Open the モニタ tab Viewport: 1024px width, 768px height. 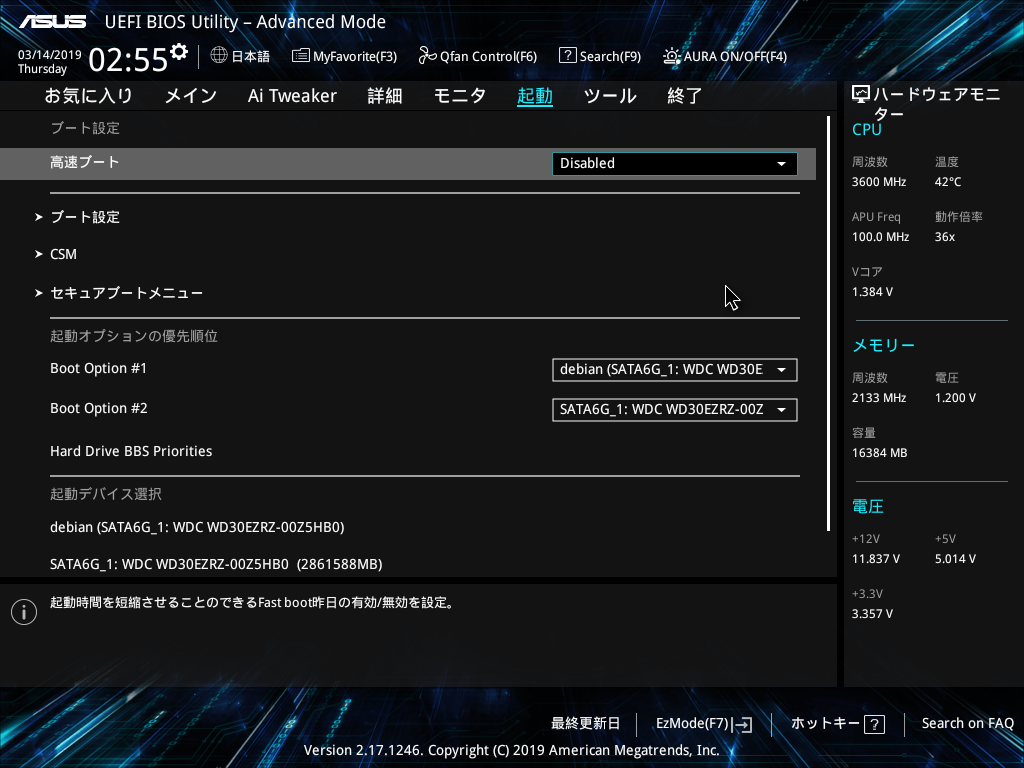460,96
